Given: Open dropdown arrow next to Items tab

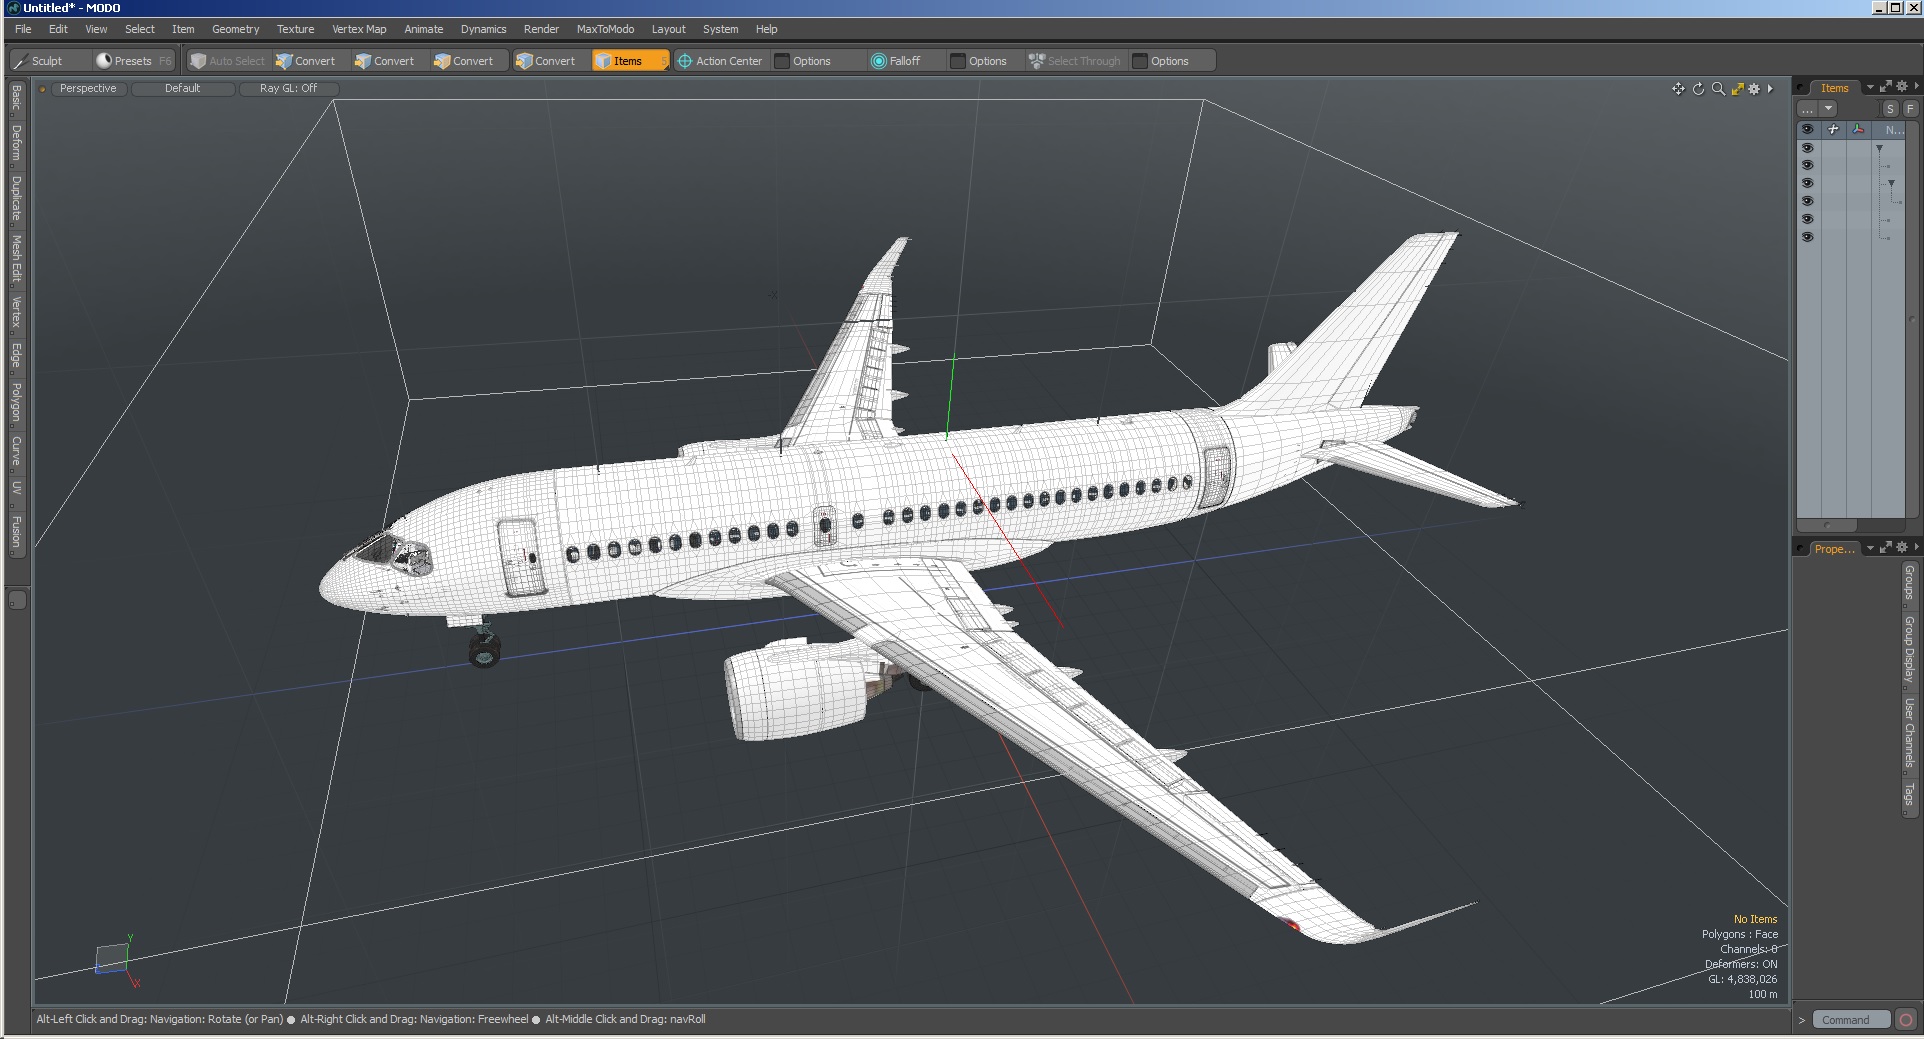Looking at the screenshot, I should [x=1870, y=87].
